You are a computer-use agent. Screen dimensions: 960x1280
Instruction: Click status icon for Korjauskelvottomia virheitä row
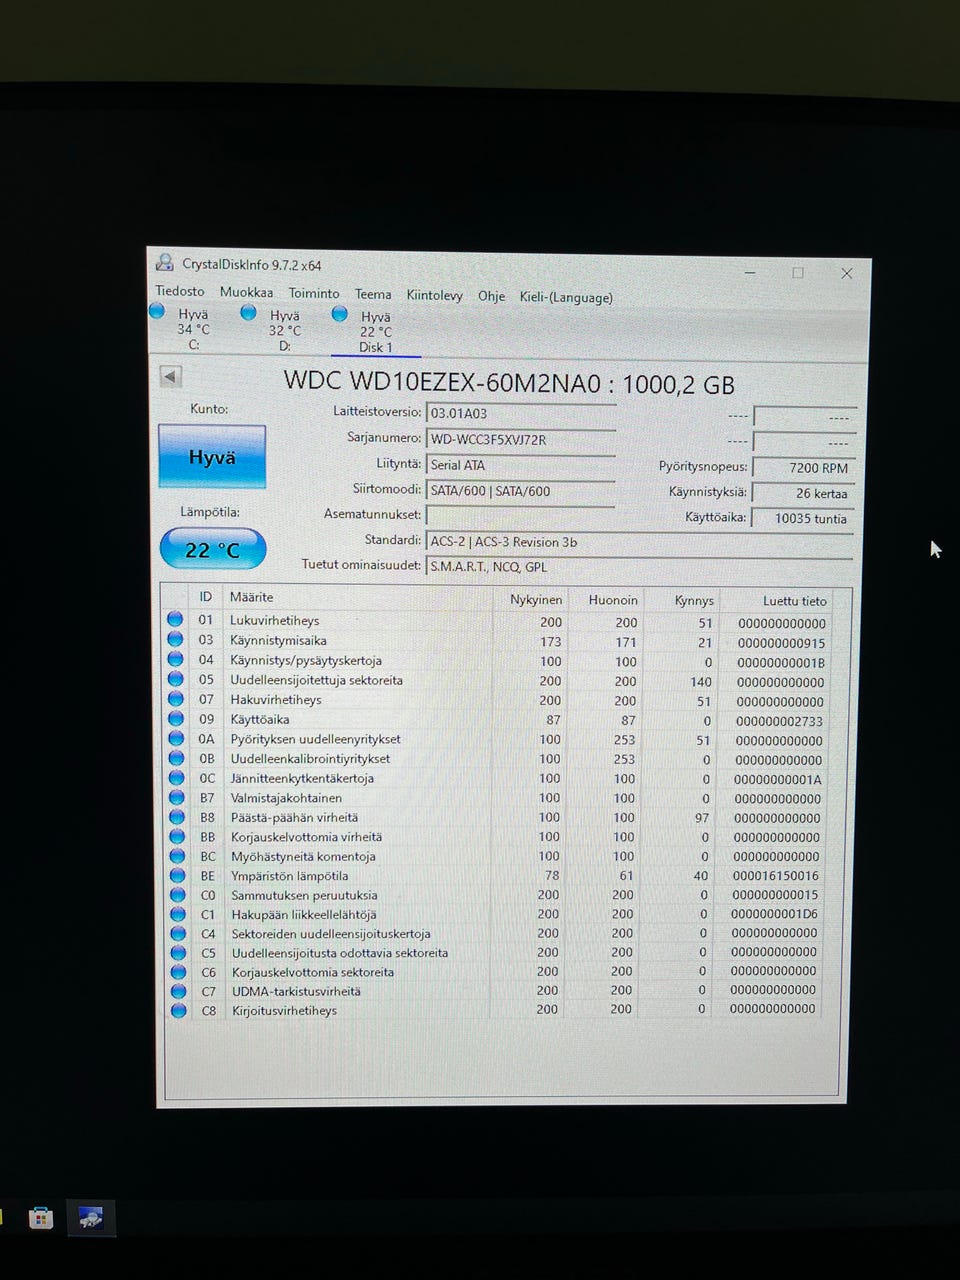(177, 836)
